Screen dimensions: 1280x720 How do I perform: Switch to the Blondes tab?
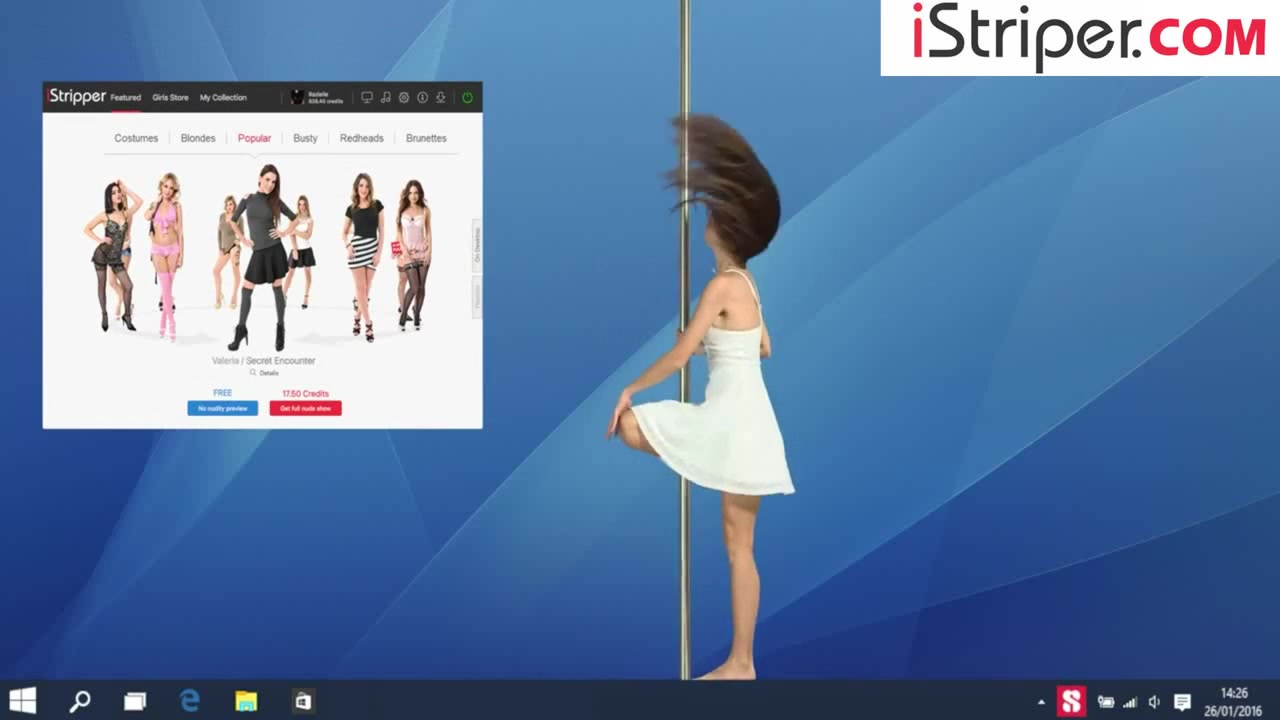coord(198,138)
